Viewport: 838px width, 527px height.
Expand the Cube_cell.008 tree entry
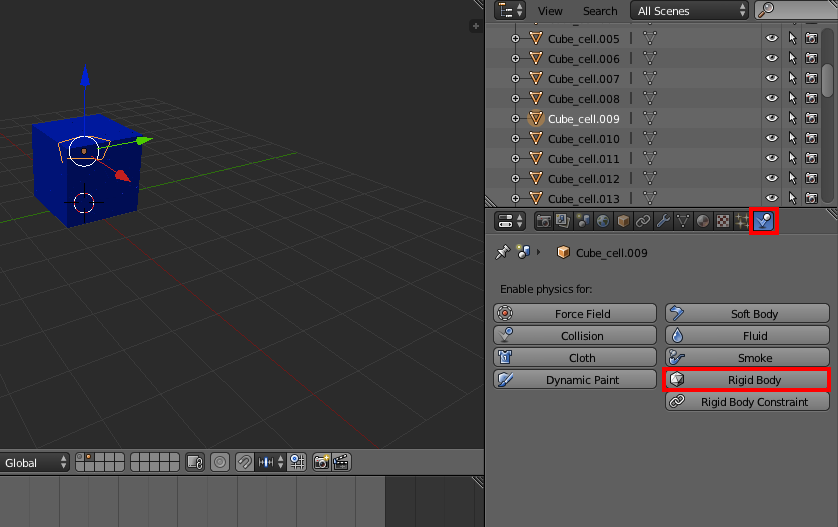point(515,98)
